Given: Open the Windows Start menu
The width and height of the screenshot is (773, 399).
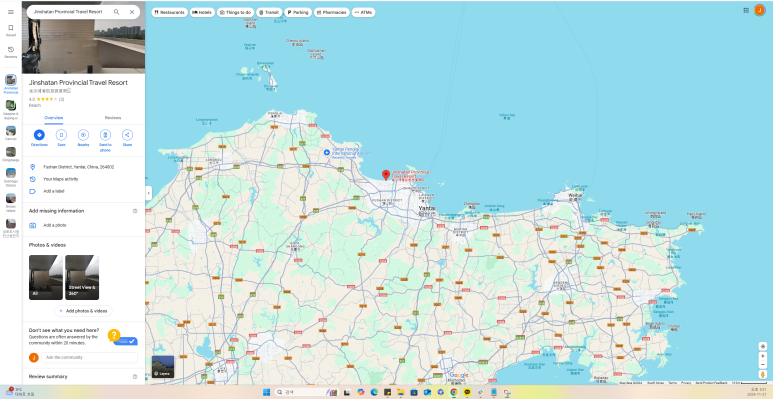Looking at the screenshot, I should pyautogui.click(x=266, y=392).
